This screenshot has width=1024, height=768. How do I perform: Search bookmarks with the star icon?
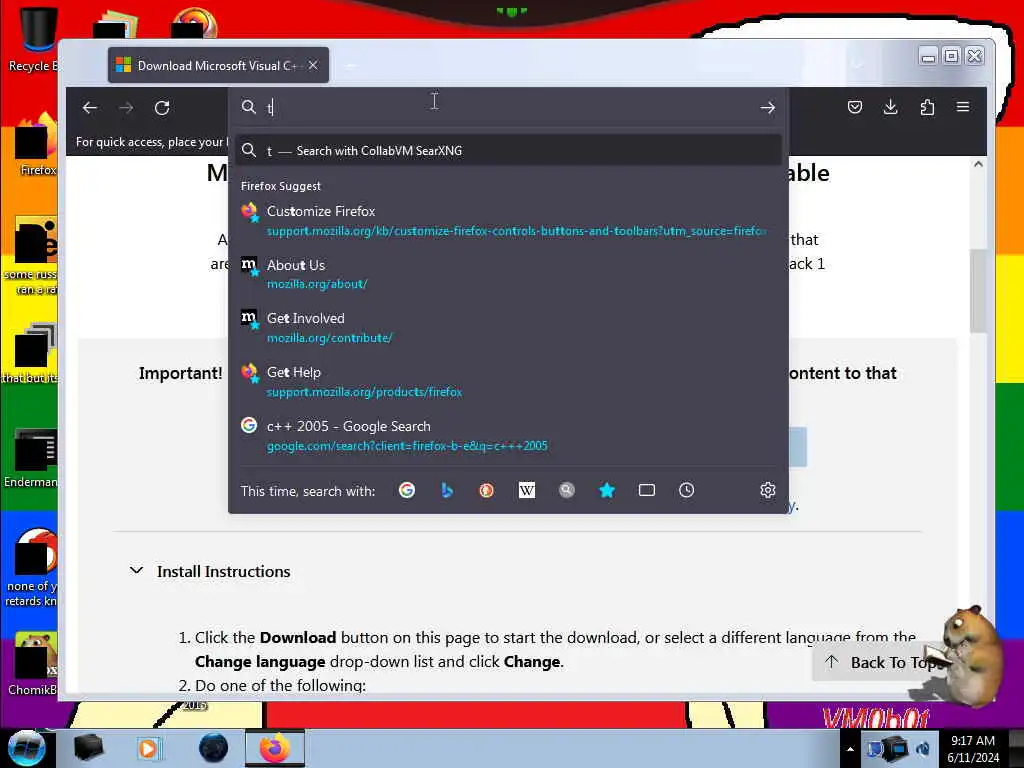(607, 490)
